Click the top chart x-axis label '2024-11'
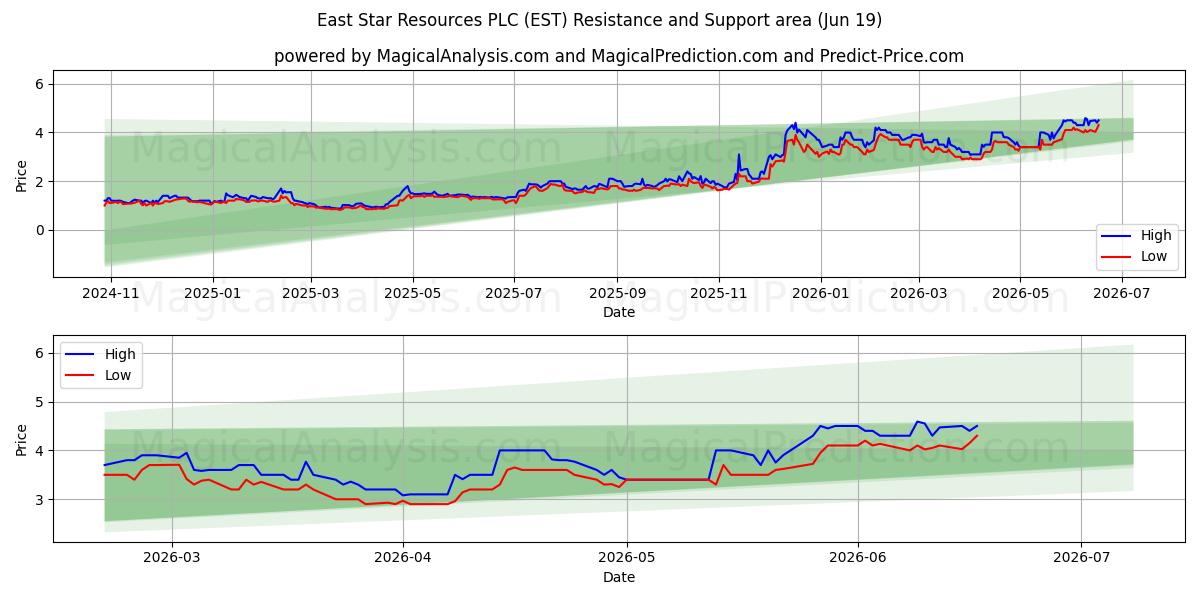Screen dimensions: 1200x600 111,295
